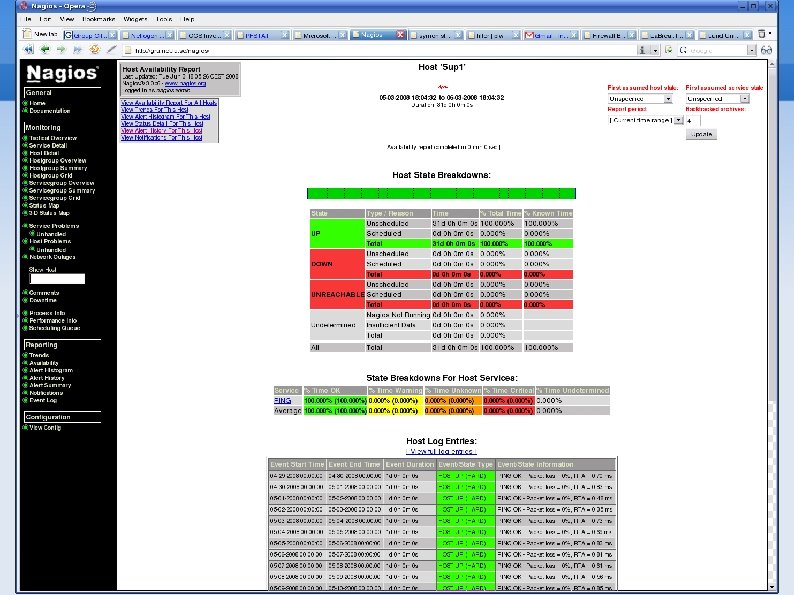Open View Trends For This Host link
This screenshot has width=794, height=595.
coord(155,109)
